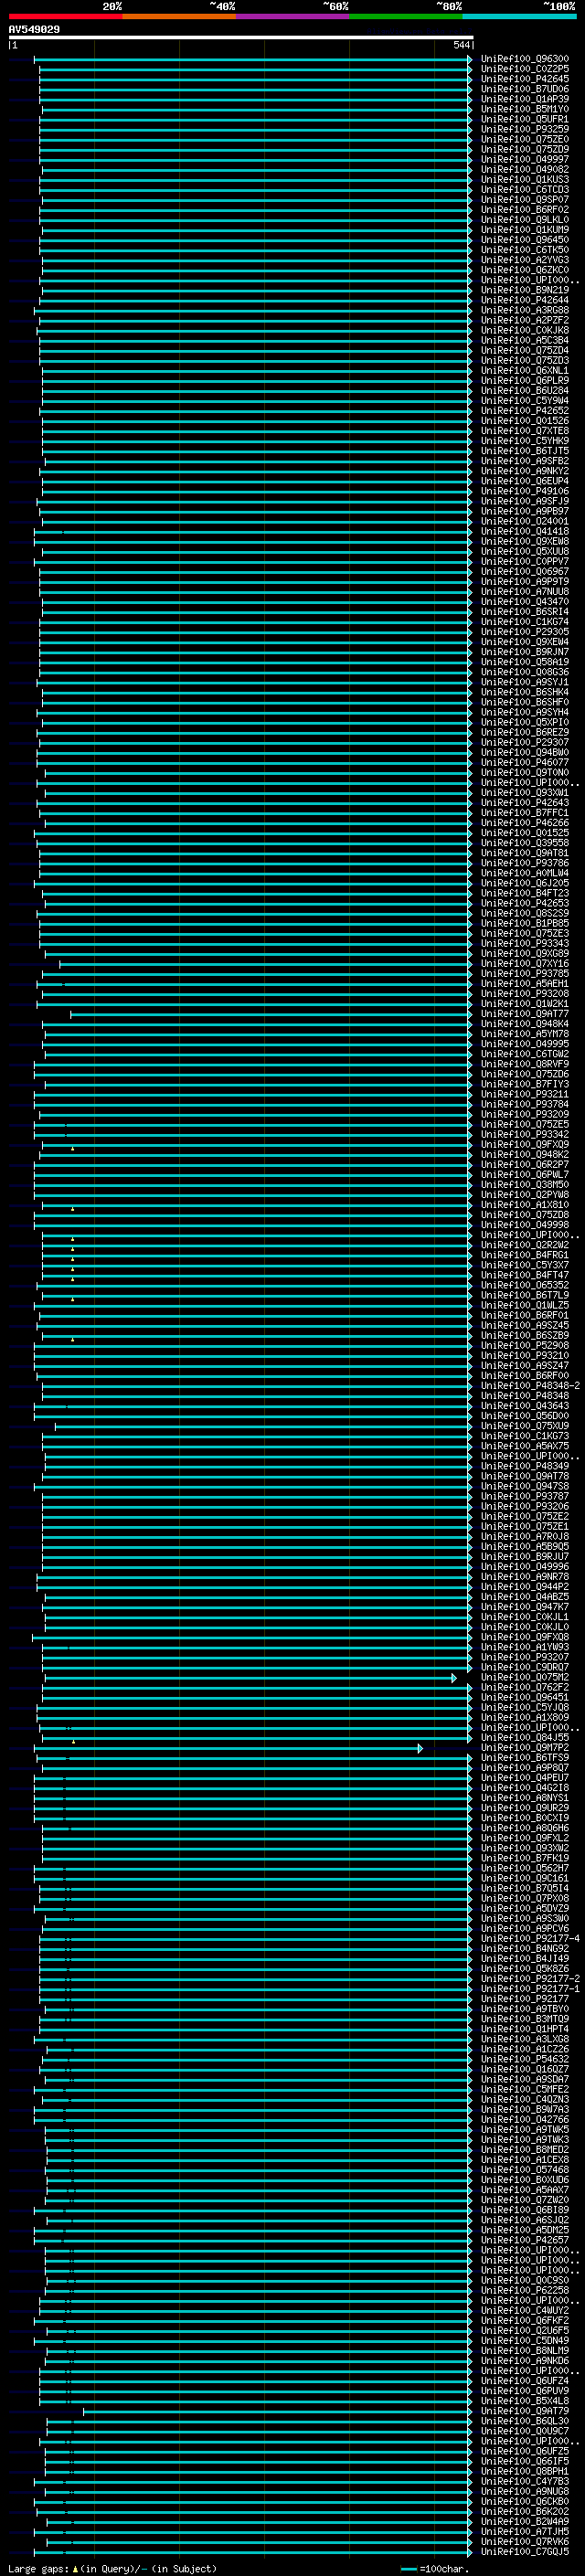Screen dimensions: 585x2576
Task: Select hit label UniRef100_A2YVG3
Action: (525, 260)
